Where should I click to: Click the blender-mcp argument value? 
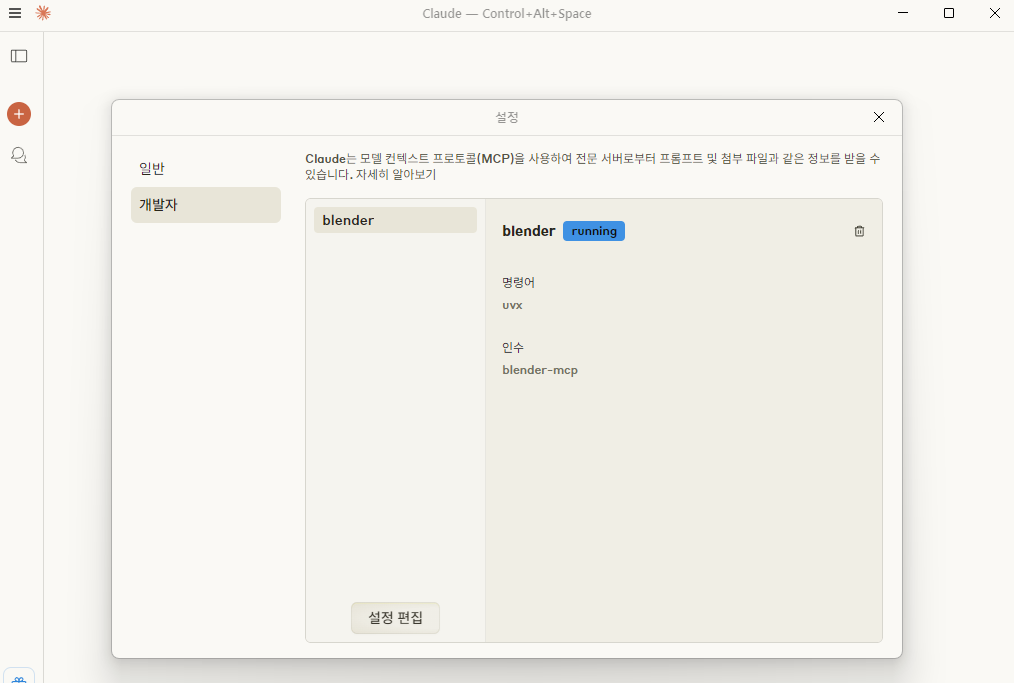(540, 370)
